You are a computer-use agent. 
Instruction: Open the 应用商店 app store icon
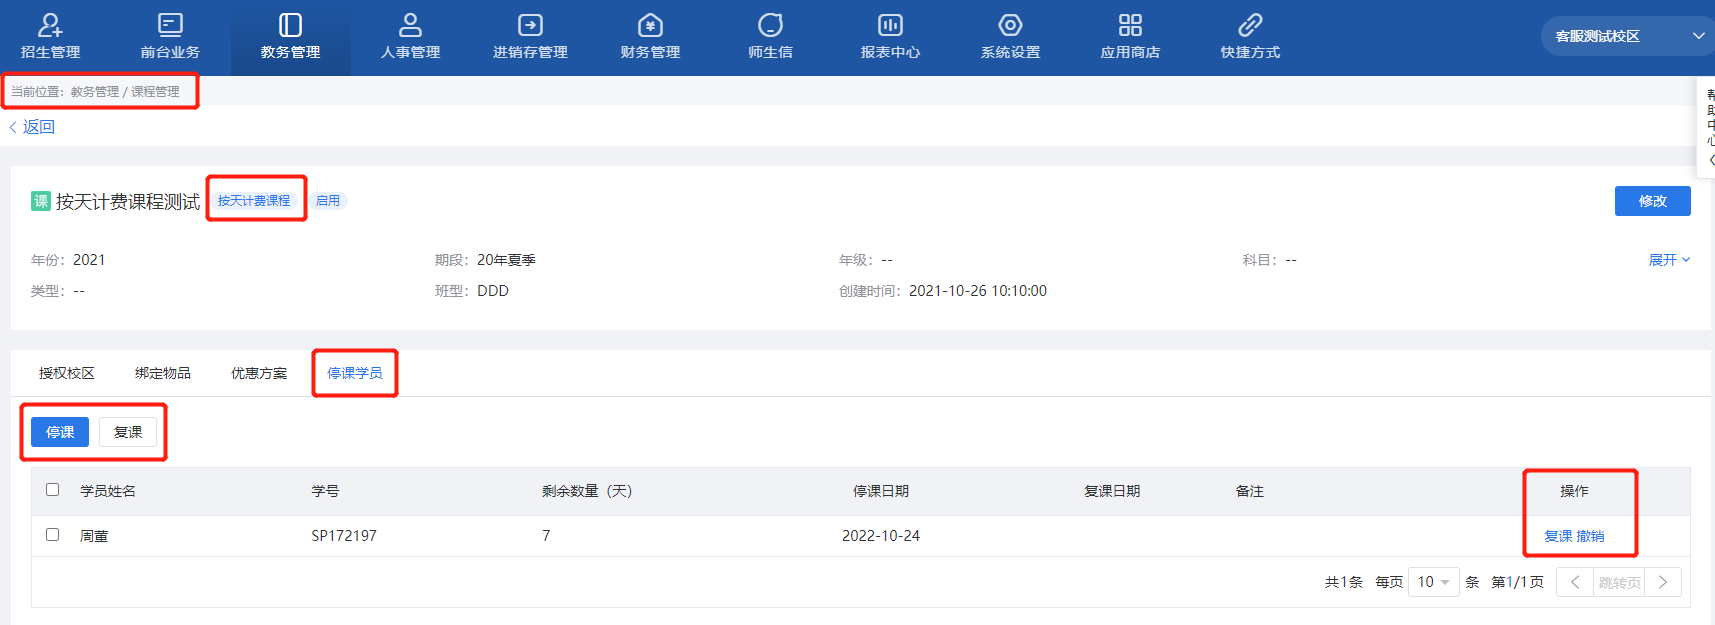point(1130,26)
